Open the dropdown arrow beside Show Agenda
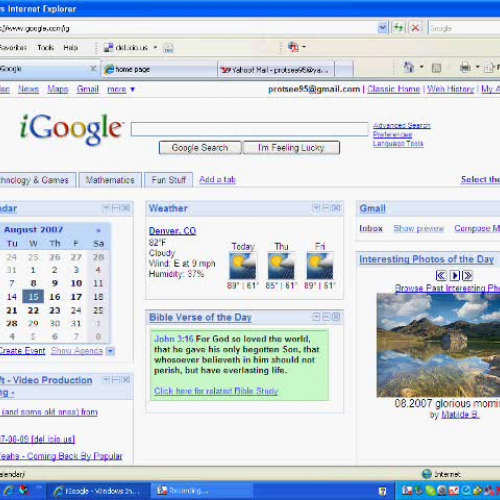 coord(110,351)
